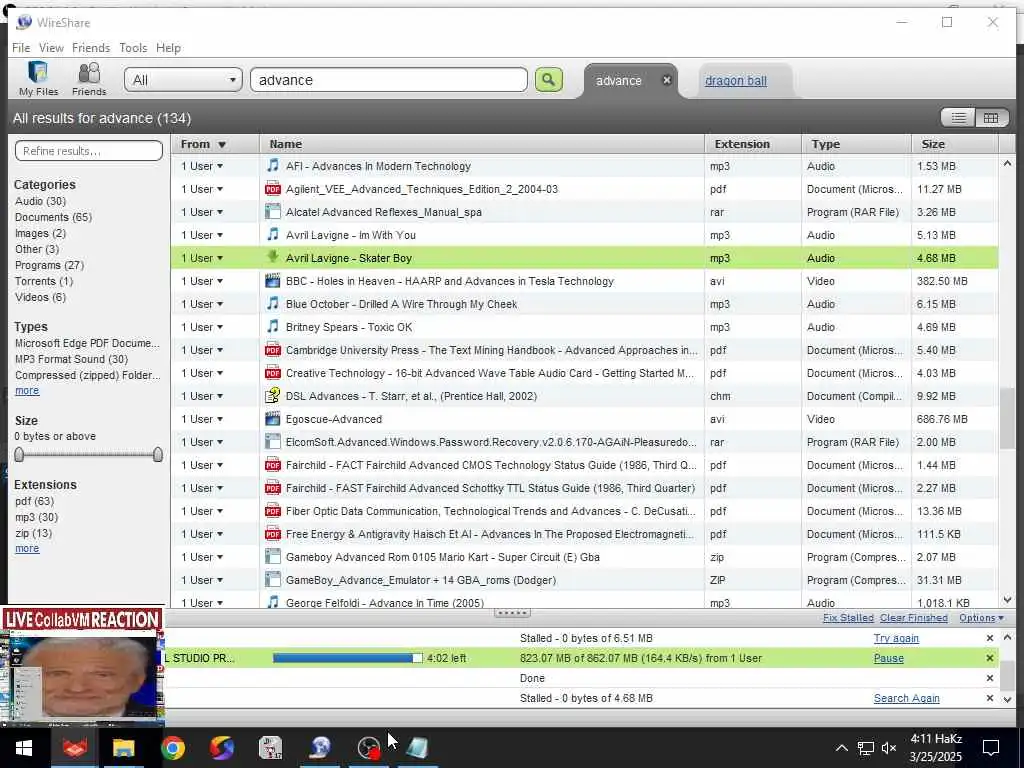Pause the active download
Screen dimensions: 1024x768
click(x=888, y=658)
